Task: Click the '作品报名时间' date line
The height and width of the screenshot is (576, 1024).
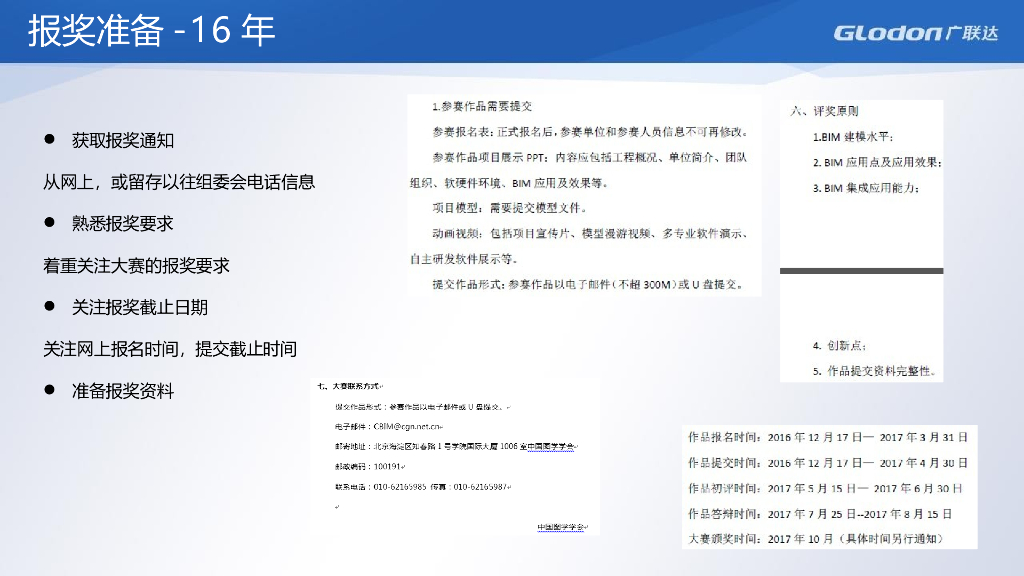Action: tap(828, 438)
